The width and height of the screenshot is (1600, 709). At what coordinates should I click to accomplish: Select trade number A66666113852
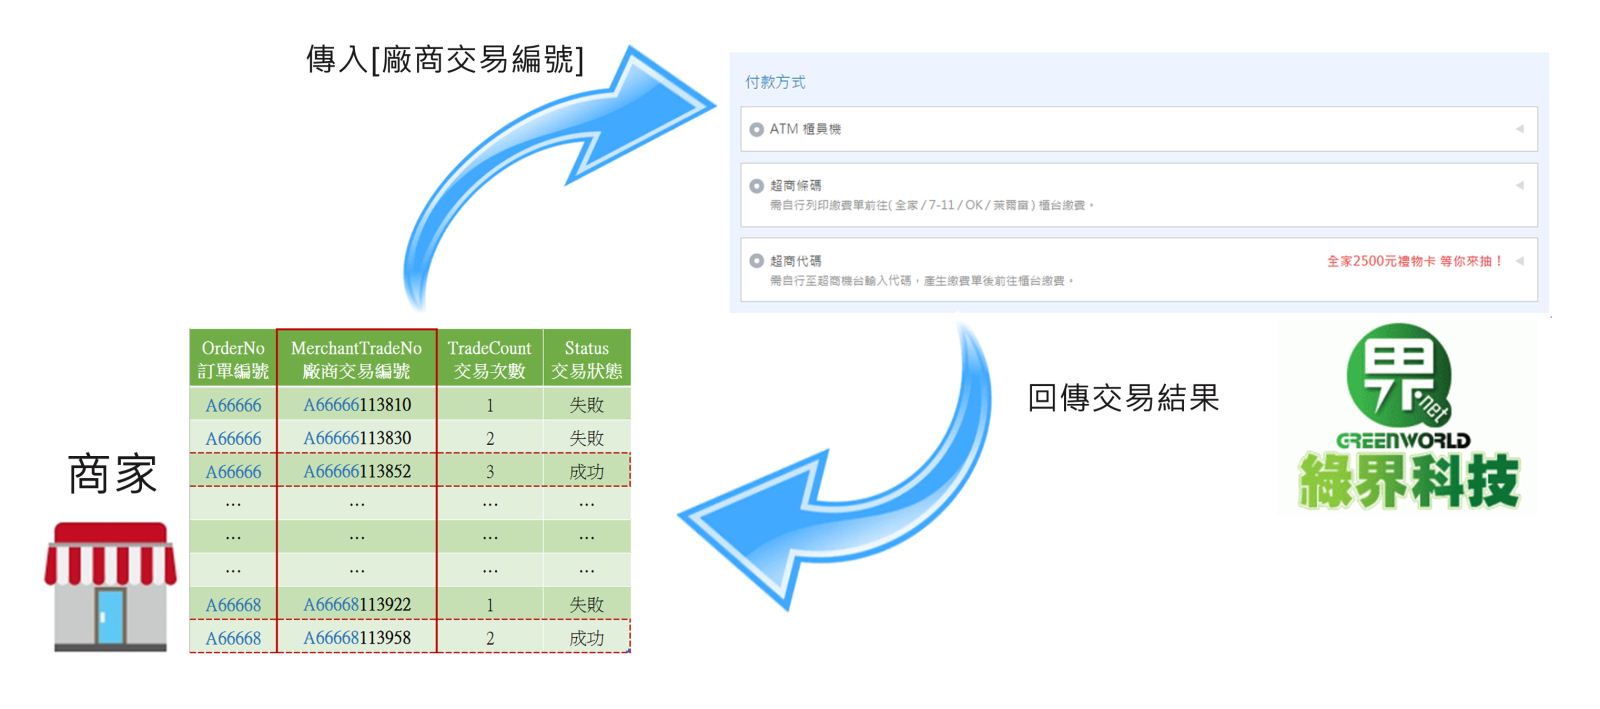click(x=357, y=471)
